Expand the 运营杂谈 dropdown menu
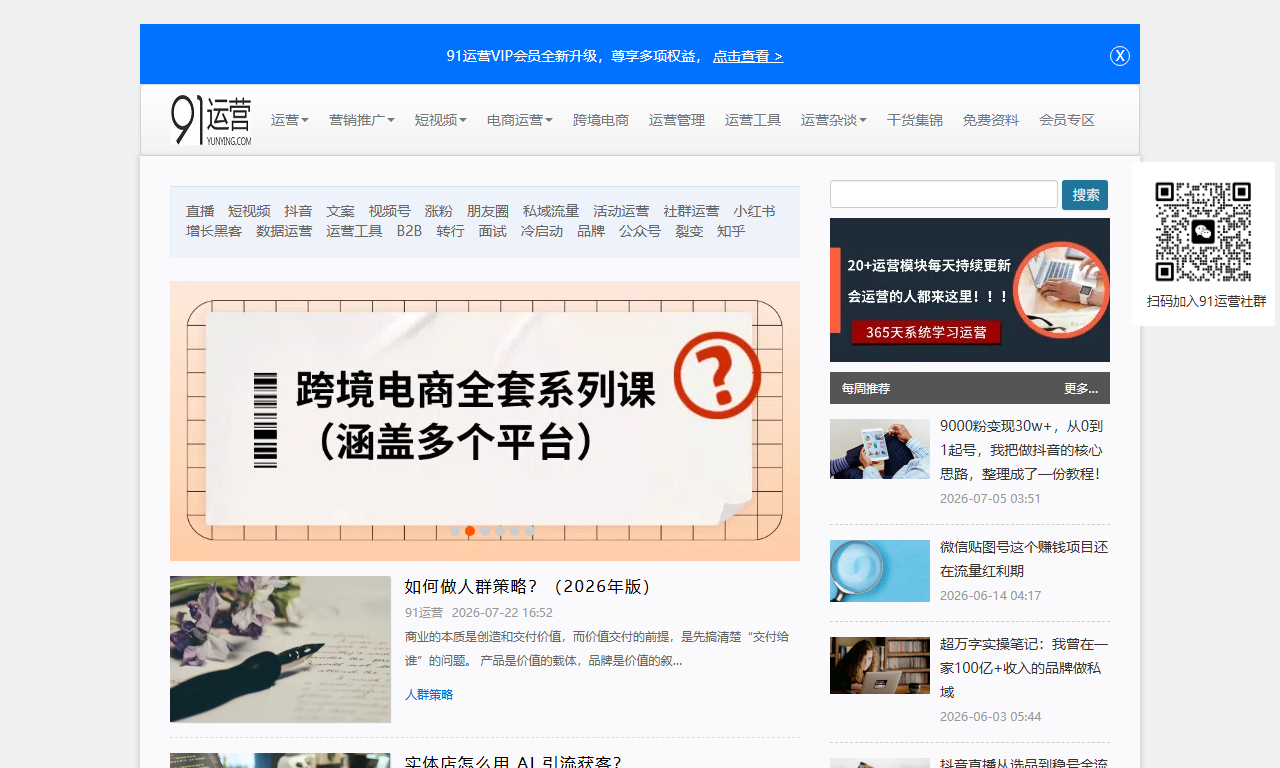1280x768 pixels. point(834,120)
